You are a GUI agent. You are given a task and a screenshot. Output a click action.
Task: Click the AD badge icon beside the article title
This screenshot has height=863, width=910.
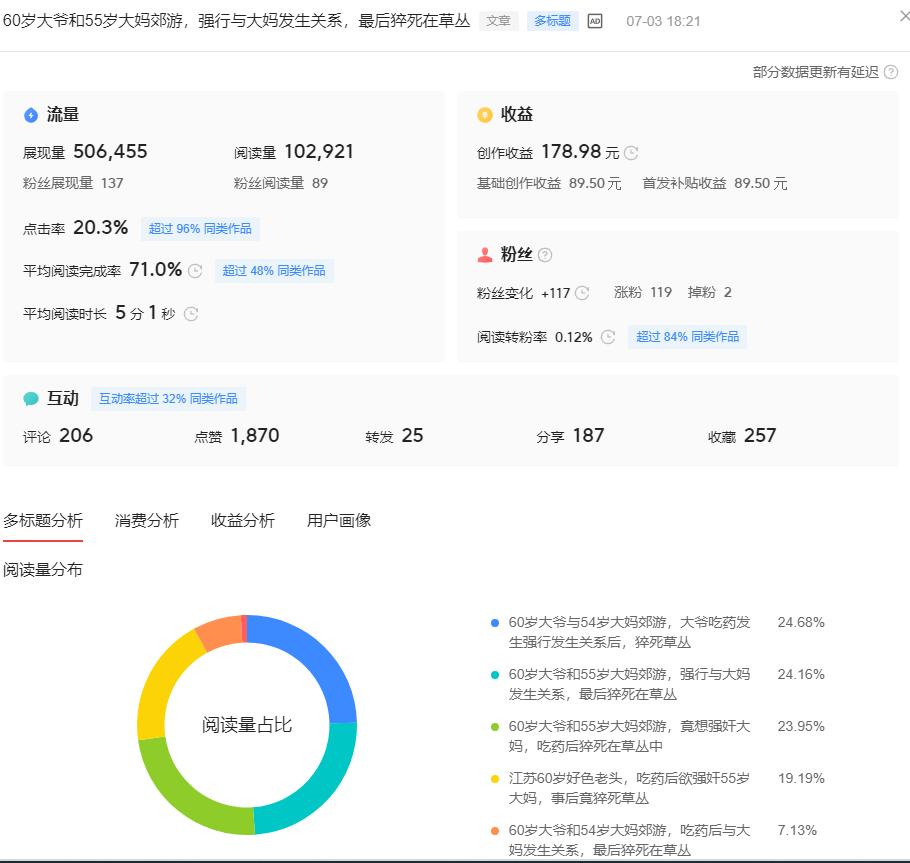coord(594,20)
